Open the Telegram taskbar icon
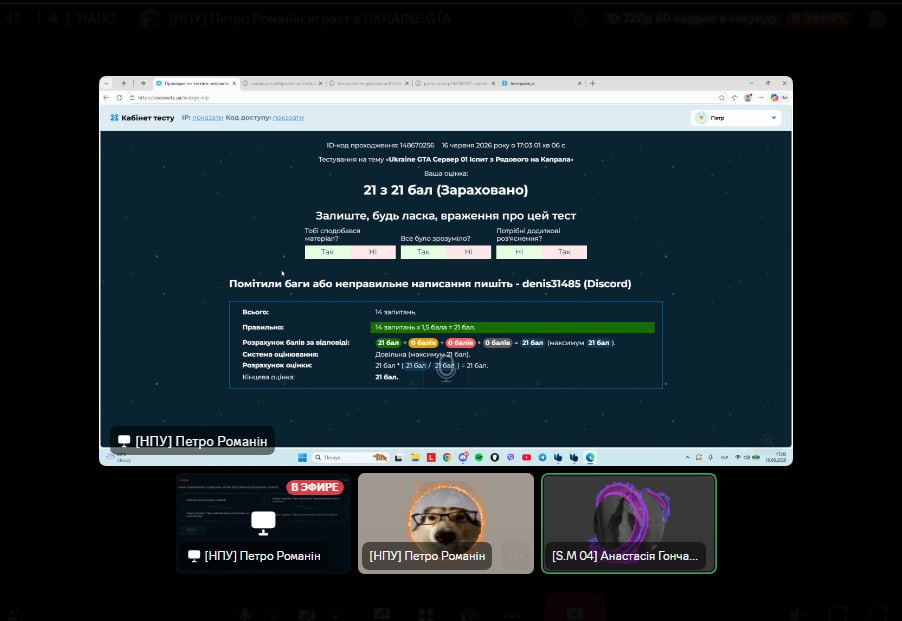 click(542, 458)
